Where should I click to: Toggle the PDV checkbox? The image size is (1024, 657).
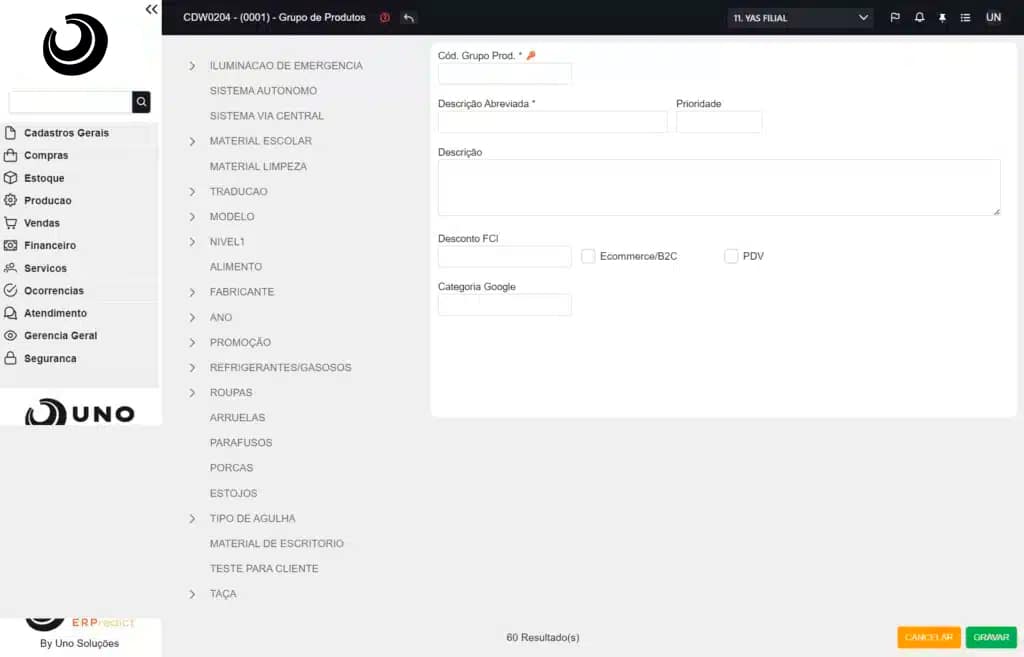[x=731, y=257]
